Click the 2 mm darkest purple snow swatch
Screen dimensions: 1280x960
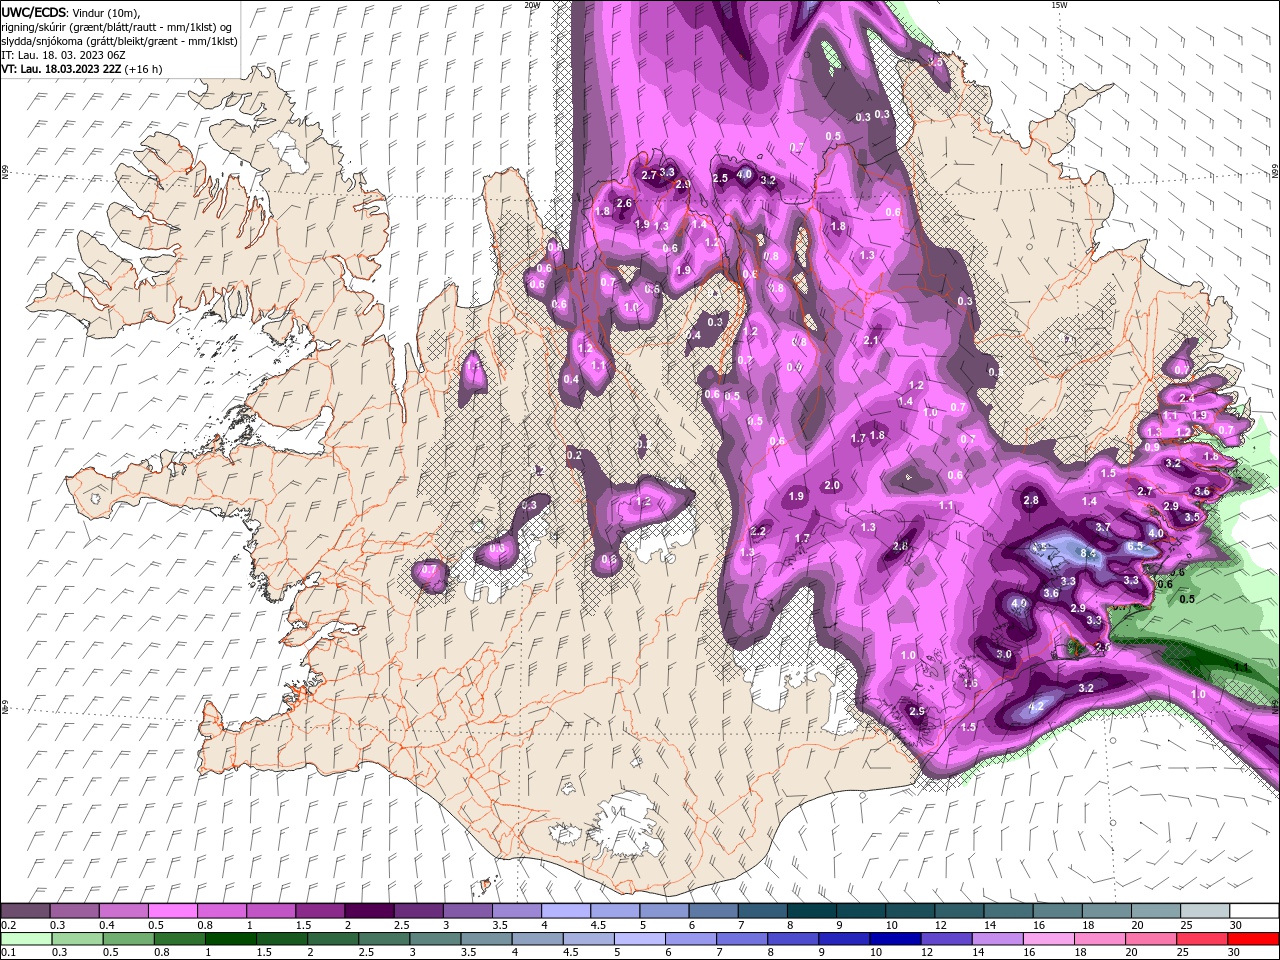coord(369,911)
